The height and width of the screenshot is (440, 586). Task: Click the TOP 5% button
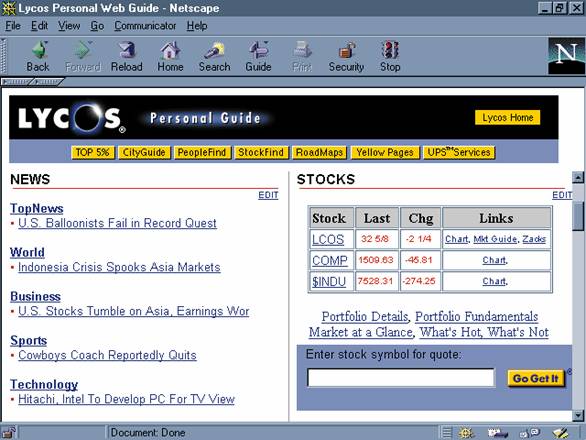click(93, 153)
